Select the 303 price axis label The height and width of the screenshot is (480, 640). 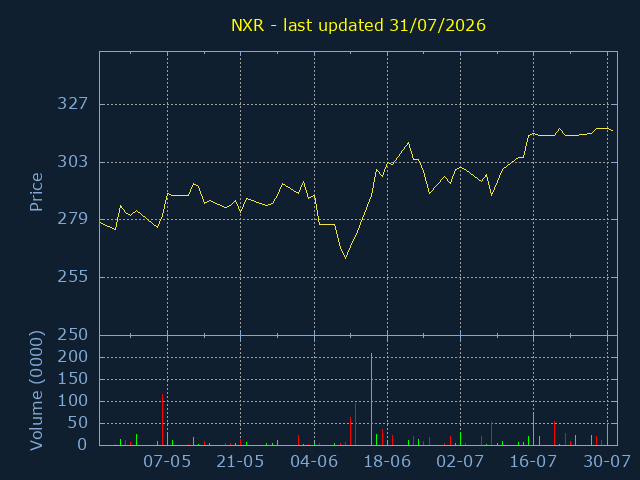click(x=73, y=162)
